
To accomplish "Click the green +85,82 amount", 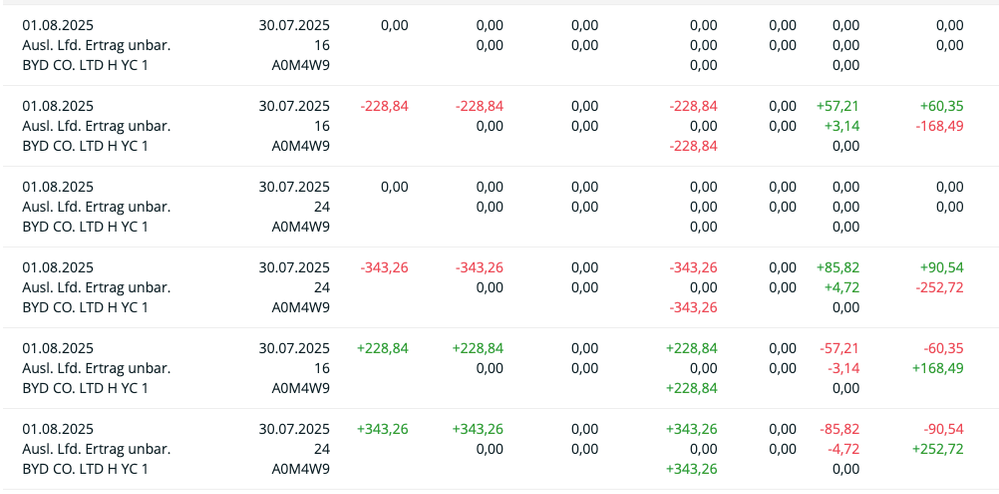I will pyautogui.click(x=838, y=267).
